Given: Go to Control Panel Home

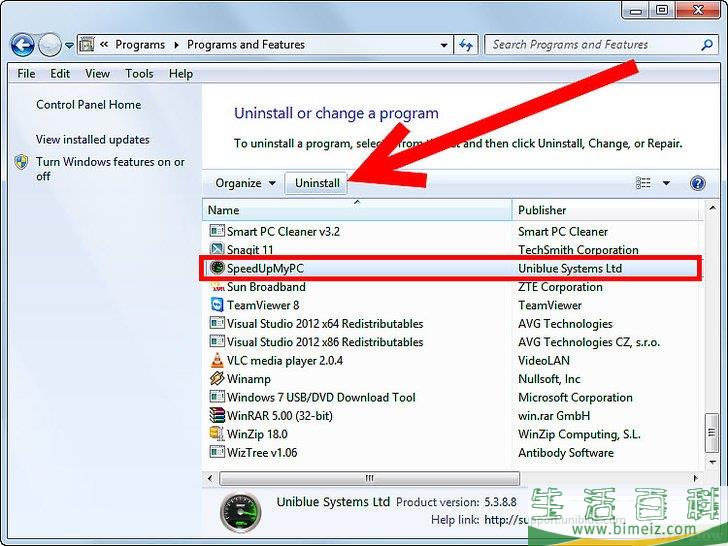Looking at the screenshot, I should pyautogui.click(x=88, y=104).
